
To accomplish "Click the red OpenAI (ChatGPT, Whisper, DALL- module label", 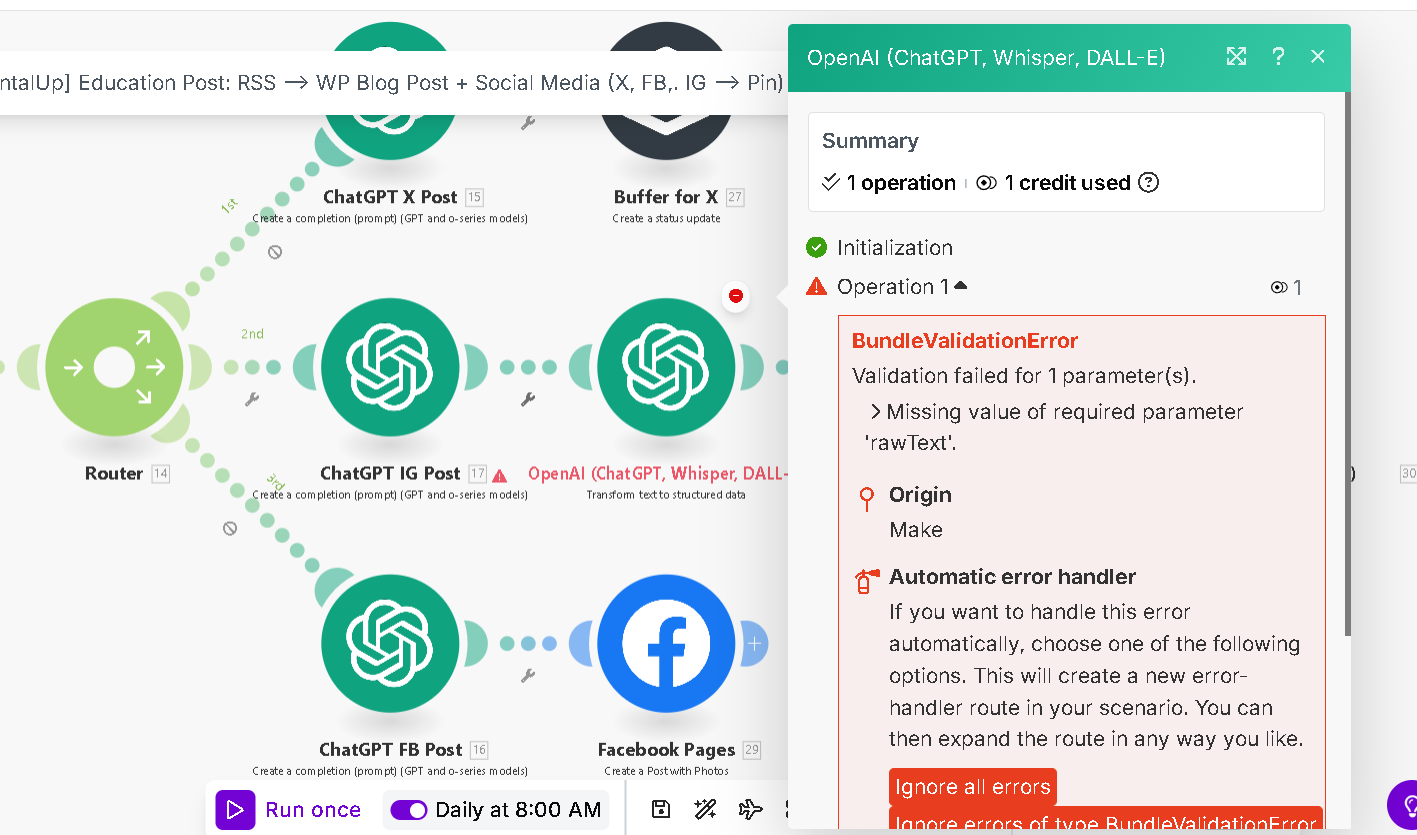I will pos(658,473).
